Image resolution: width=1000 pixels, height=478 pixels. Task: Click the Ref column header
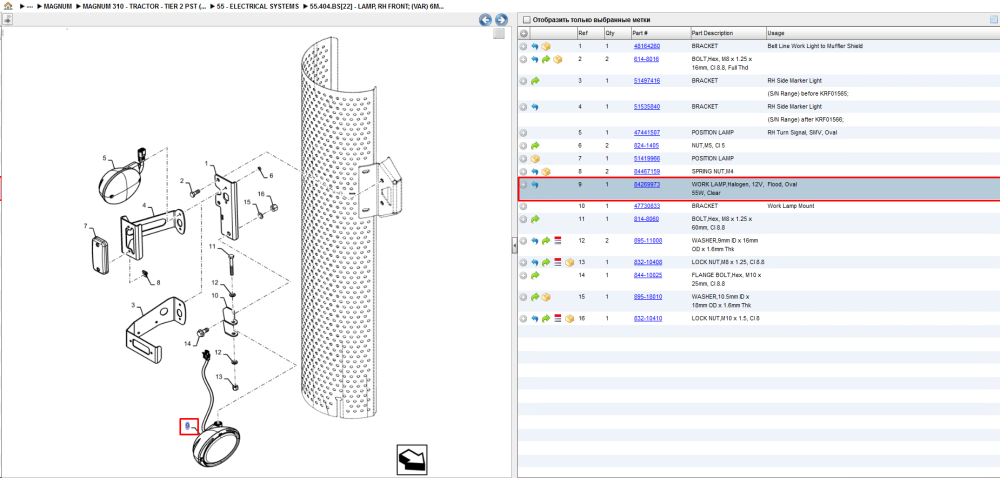point(583,33)
